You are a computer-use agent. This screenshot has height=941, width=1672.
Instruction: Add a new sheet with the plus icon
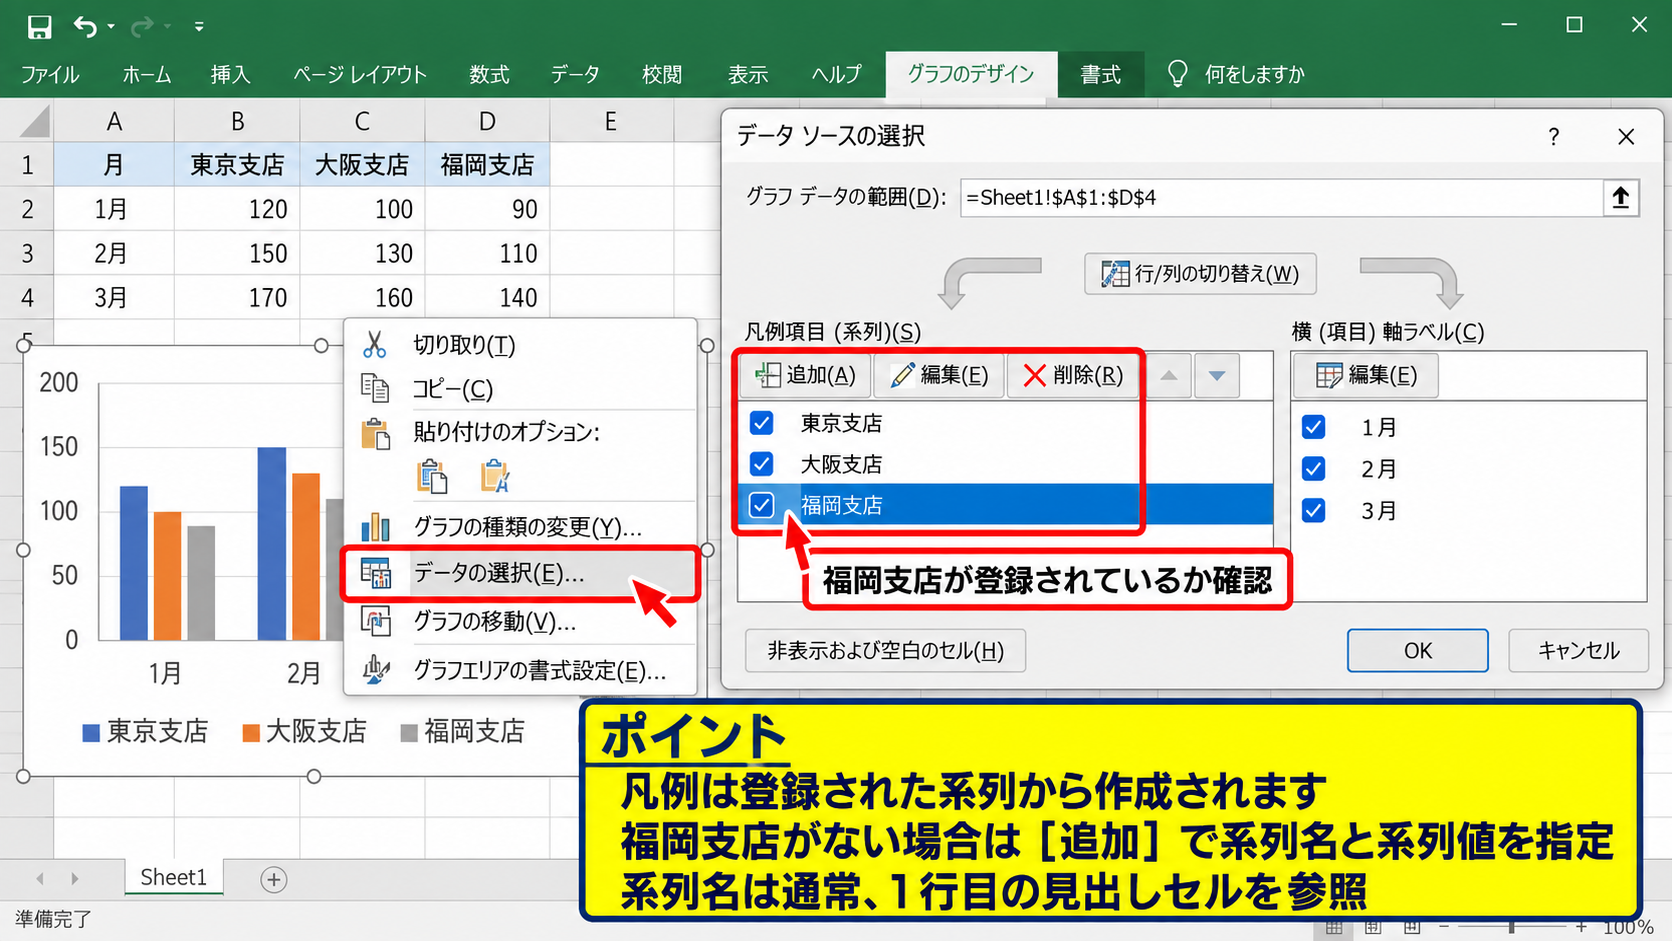[x=273, y=879]
